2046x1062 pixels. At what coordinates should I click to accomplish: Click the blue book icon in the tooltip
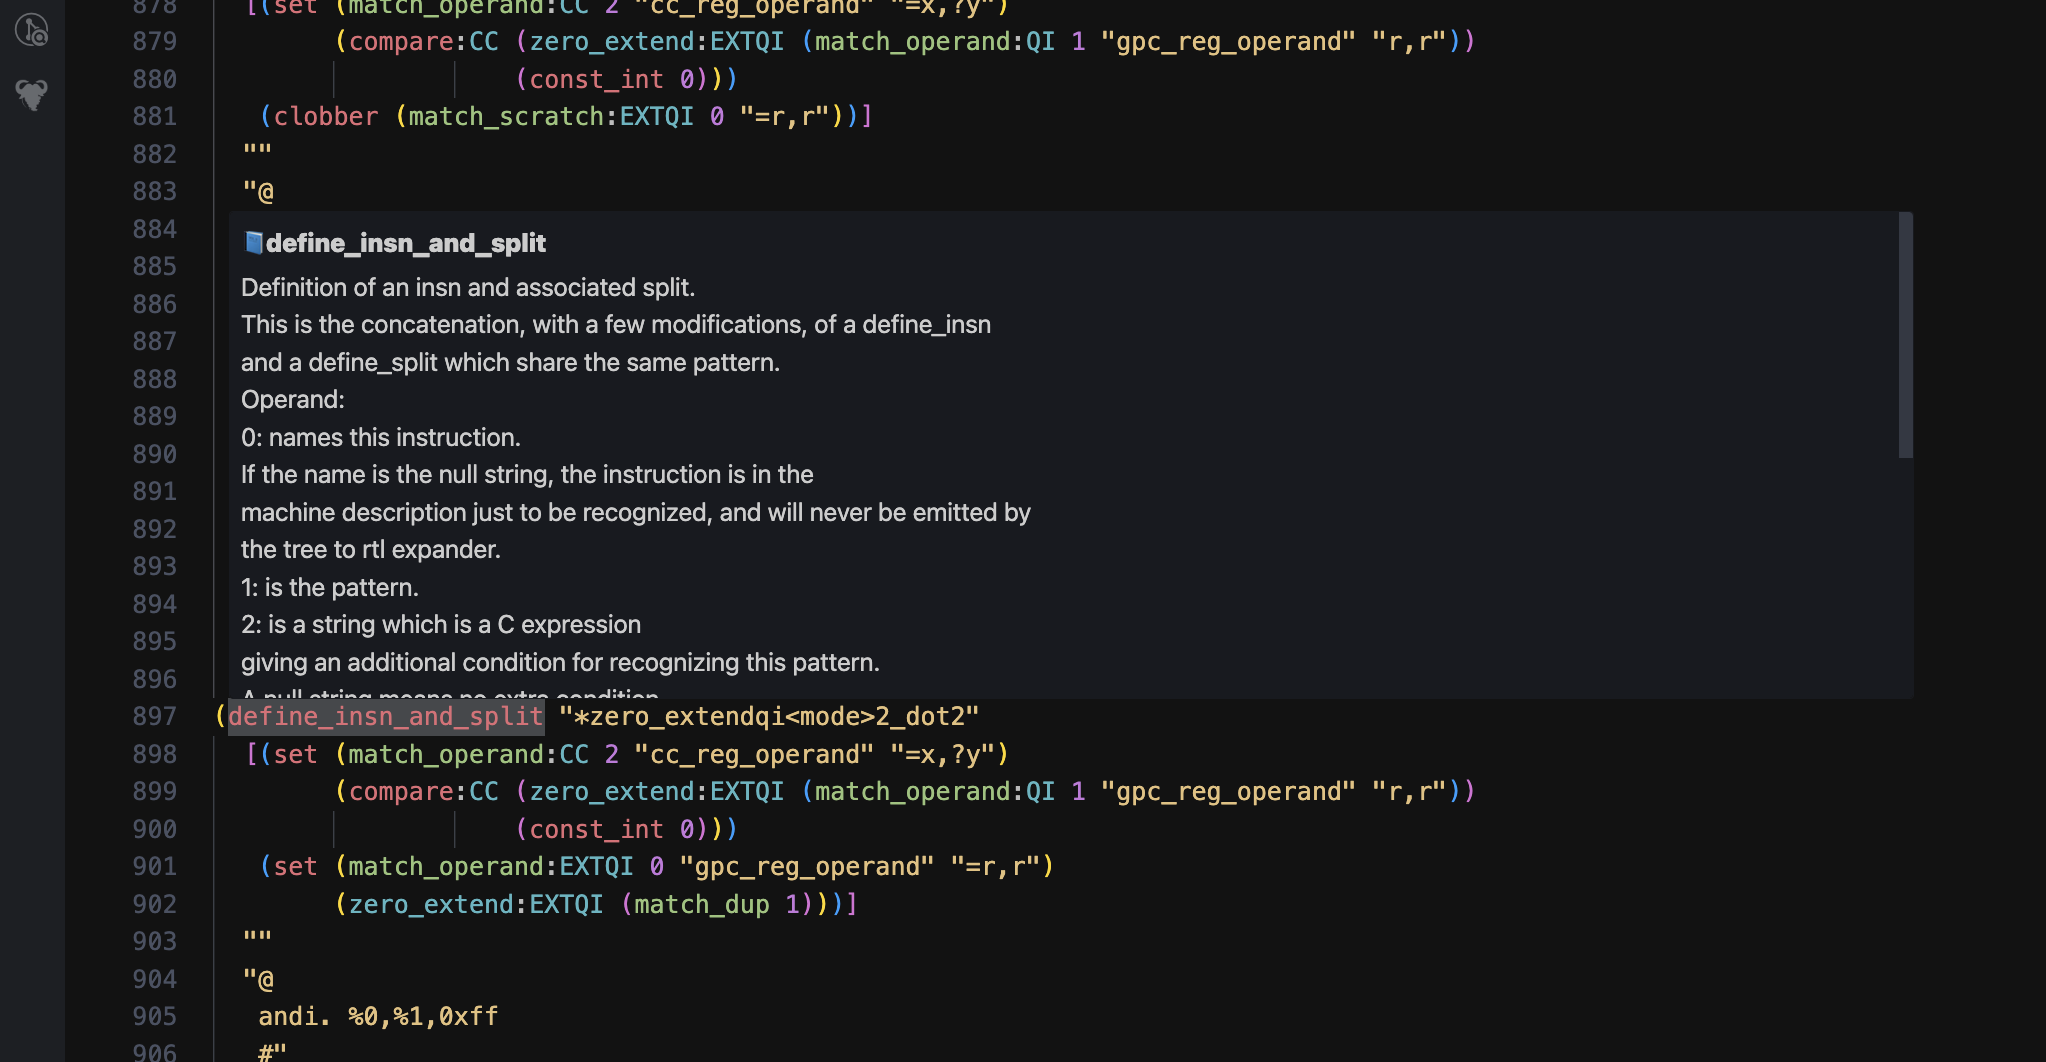click(x=253, y=242)
